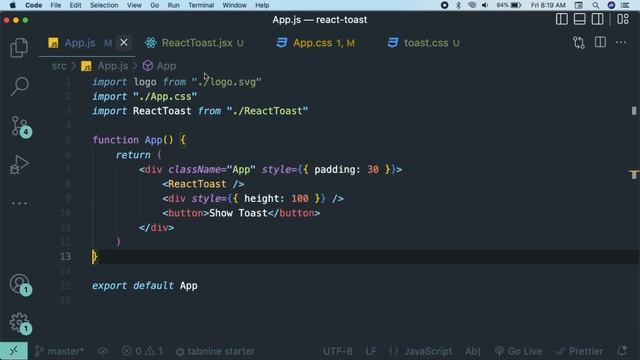The height and width of the screenshot is (360, 640).
Task: Synchronize changes with the cloud icon
Action: (x=102, y=351)
